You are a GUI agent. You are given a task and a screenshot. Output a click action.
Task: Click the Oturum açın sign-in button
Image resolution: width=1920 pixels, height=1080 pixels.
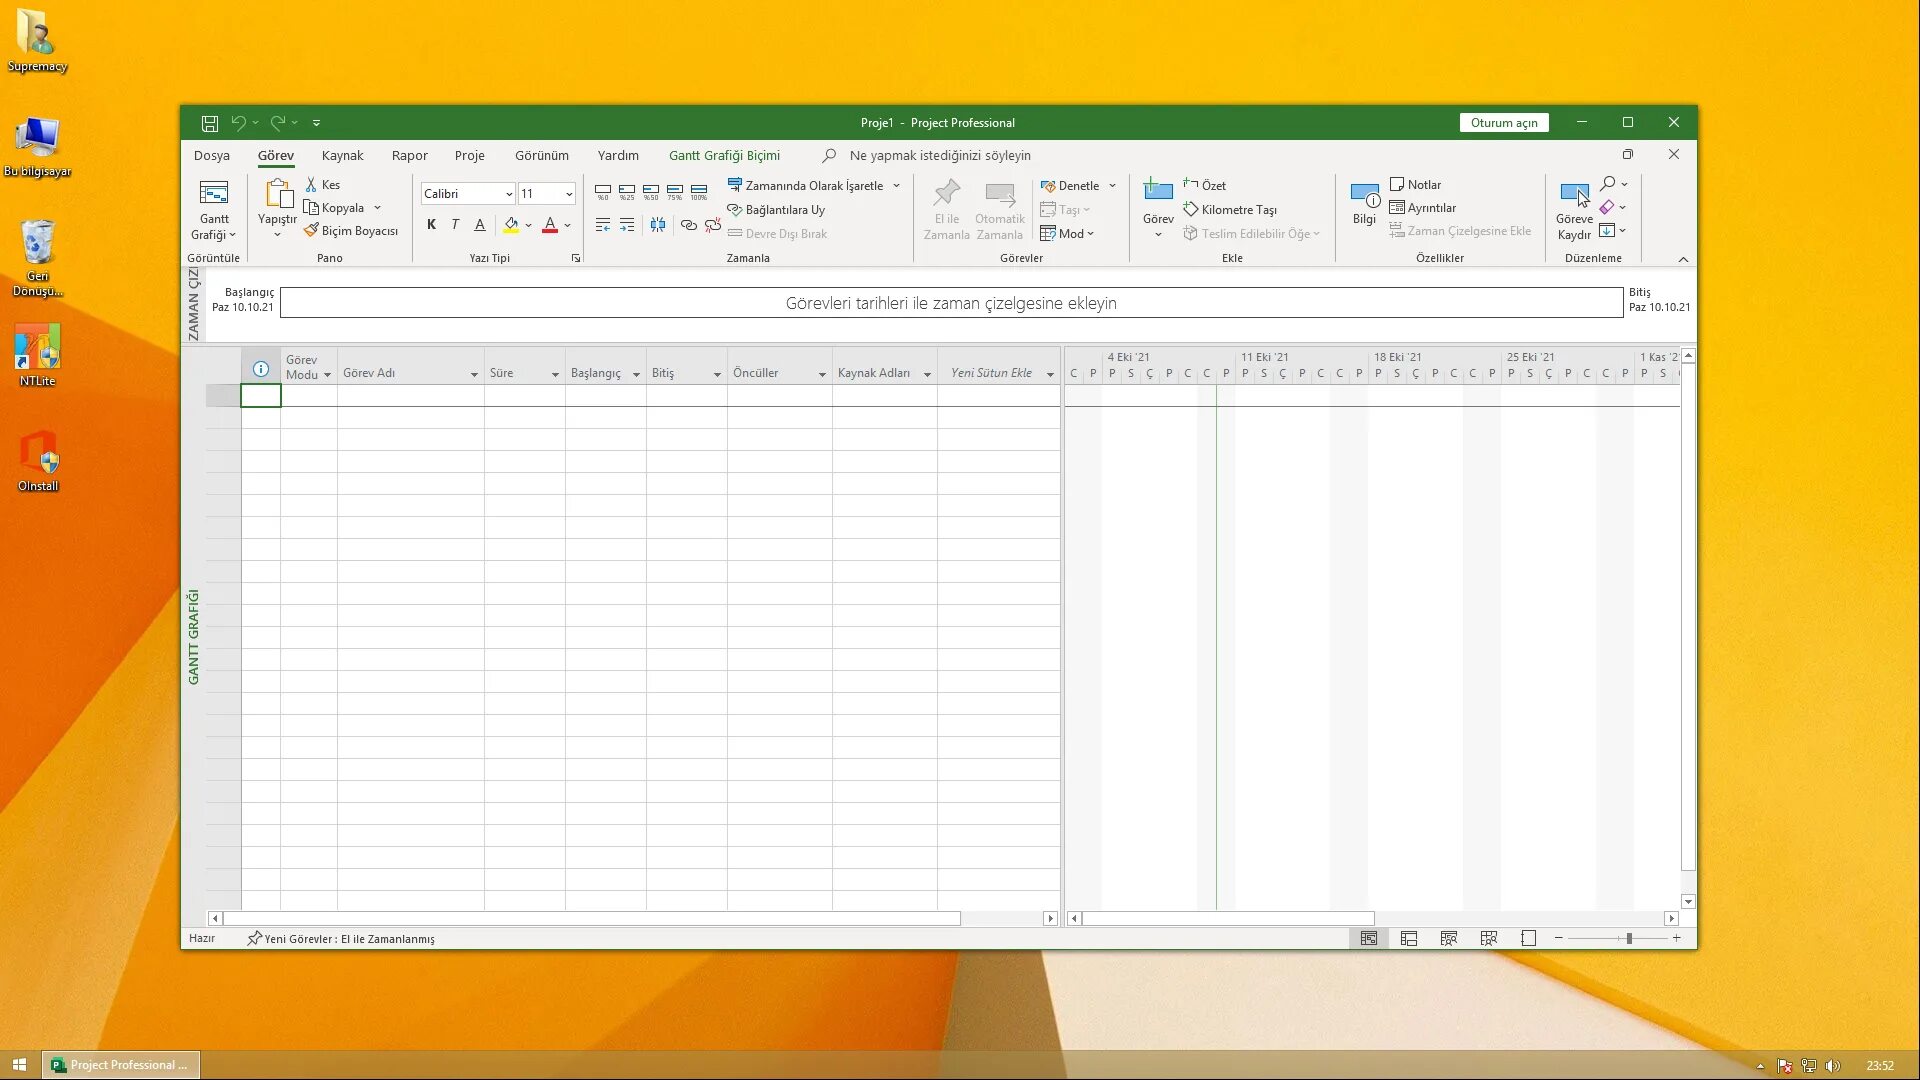pos(1503,123)
